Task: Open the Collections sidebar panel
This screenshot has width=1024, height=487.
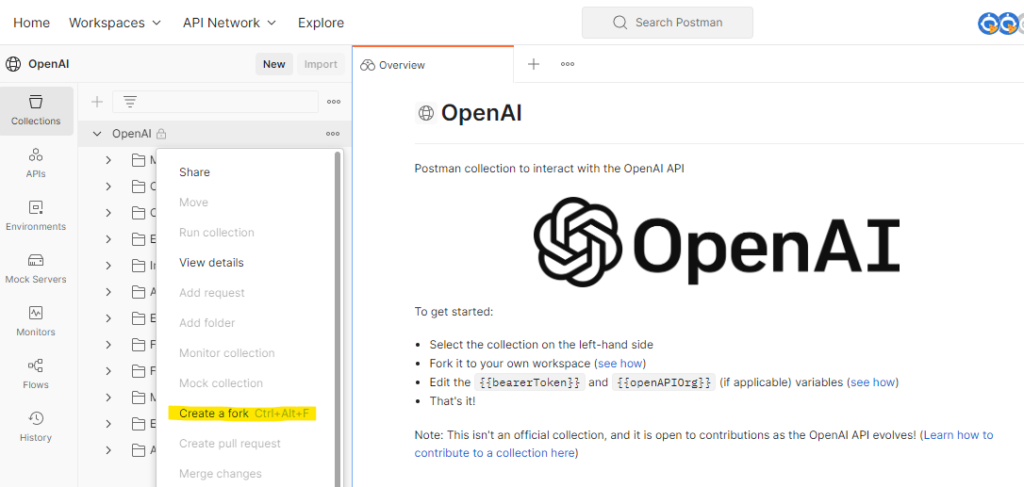Action: click(x=36, y=110)
